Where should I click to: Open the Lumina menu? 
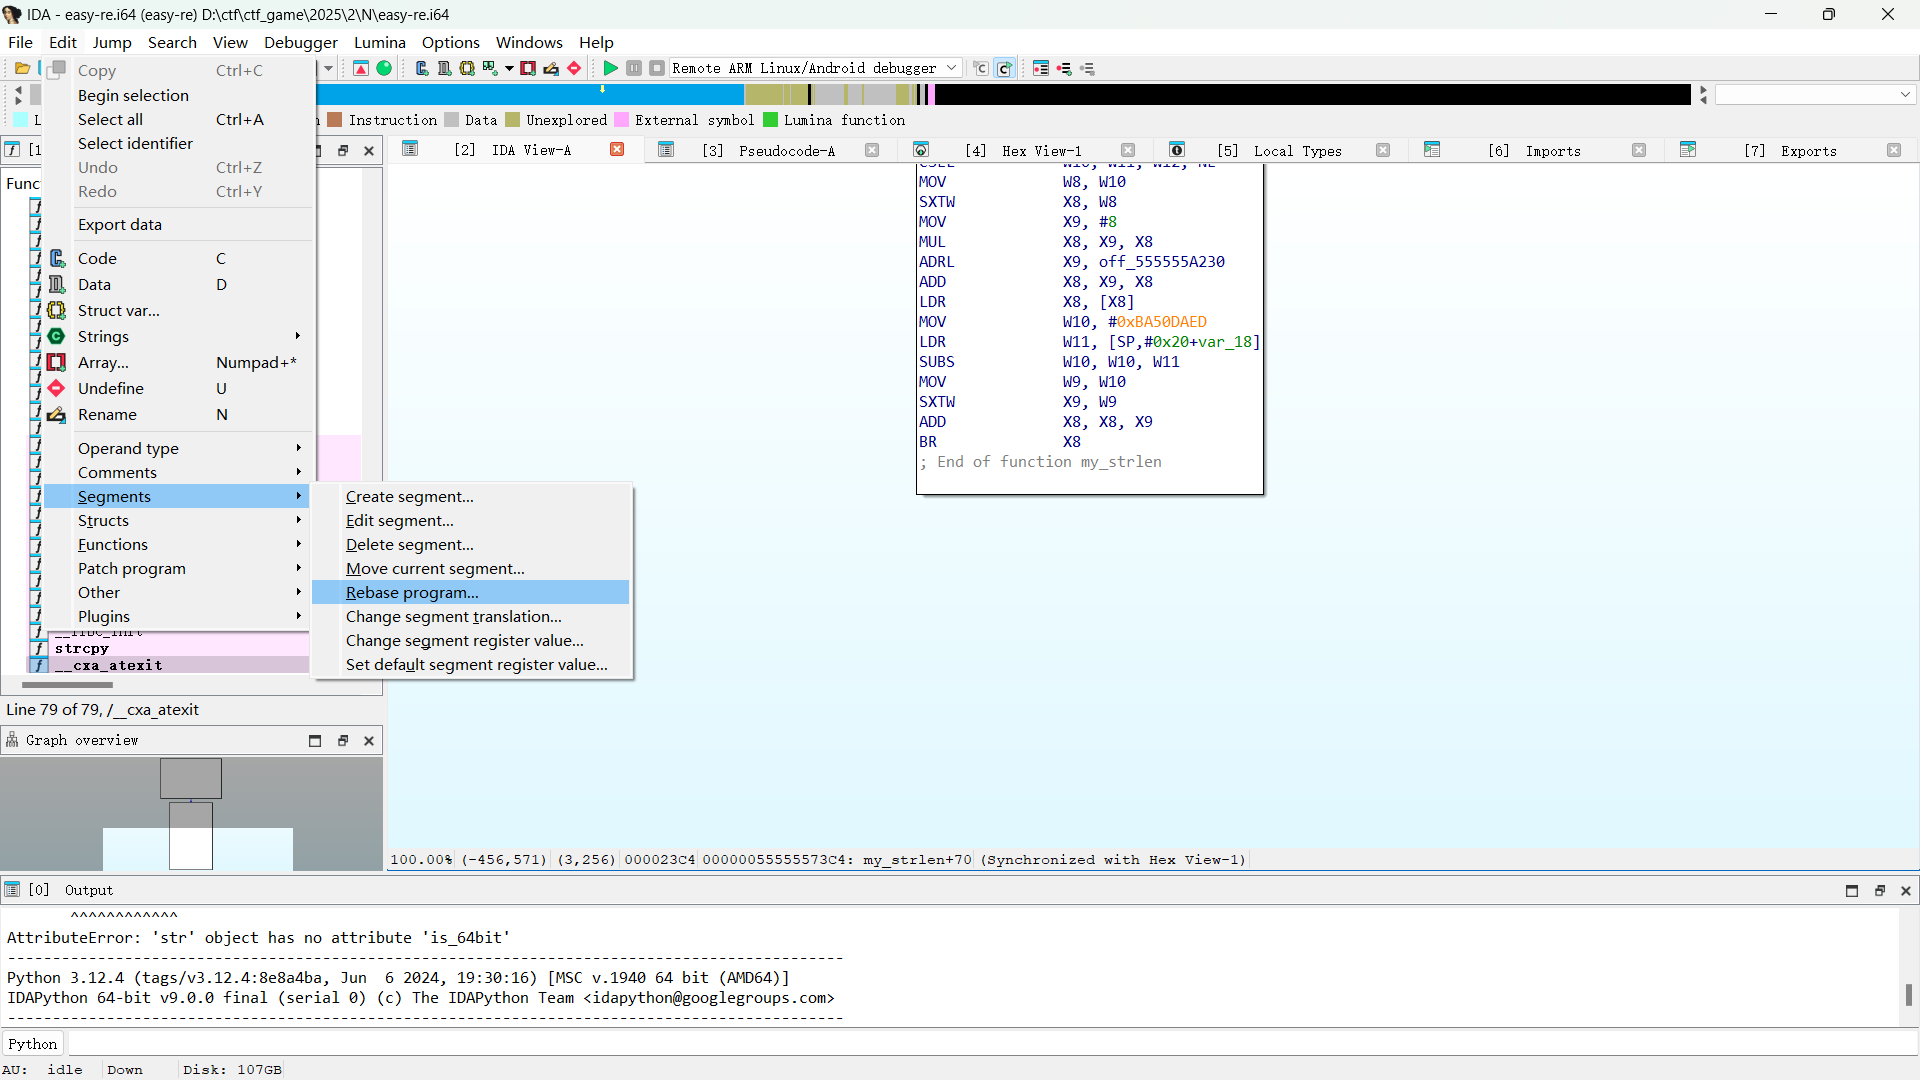click(379, 42)
